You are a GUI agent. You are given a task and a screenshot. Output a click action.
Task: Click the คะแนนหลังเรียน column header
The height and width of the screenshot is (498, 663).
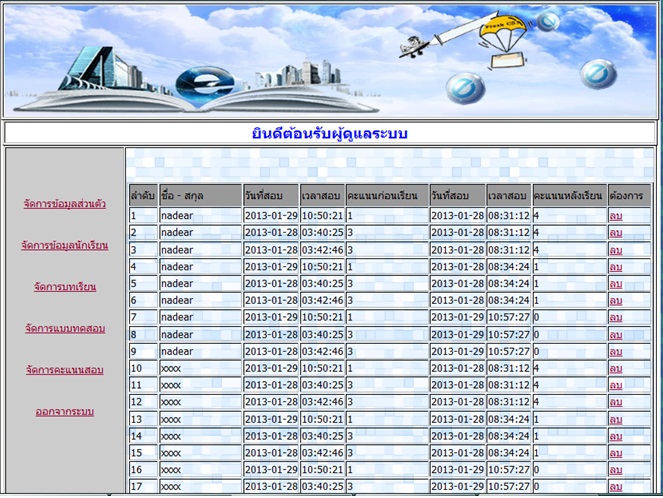point(568,195)
